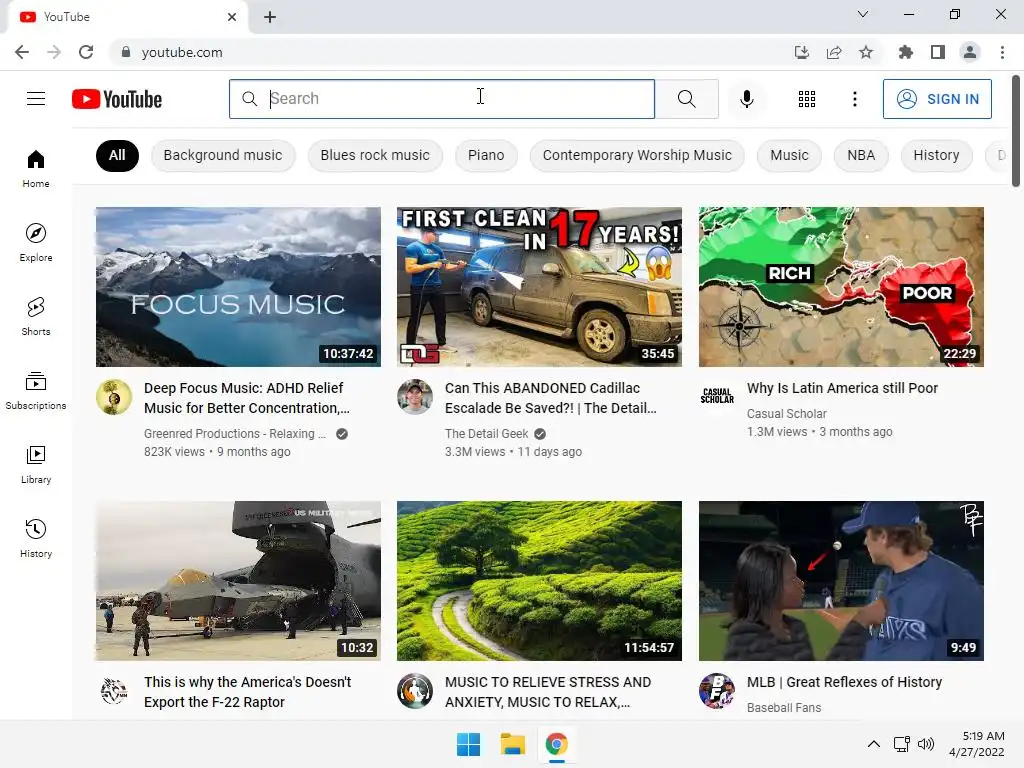Open F-22 Raptor video title

coord(248,692)
